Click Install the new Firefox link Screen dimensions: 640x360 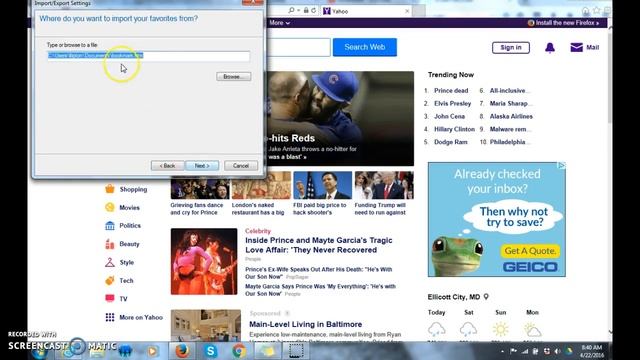(x=564, y=23)
